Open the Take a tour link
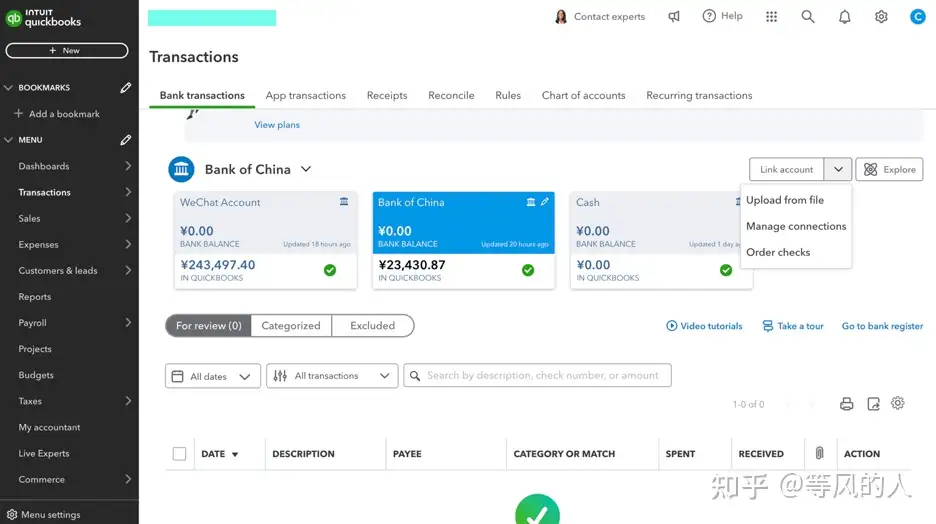Screen dimensions: 936x524 pos(793,326)
